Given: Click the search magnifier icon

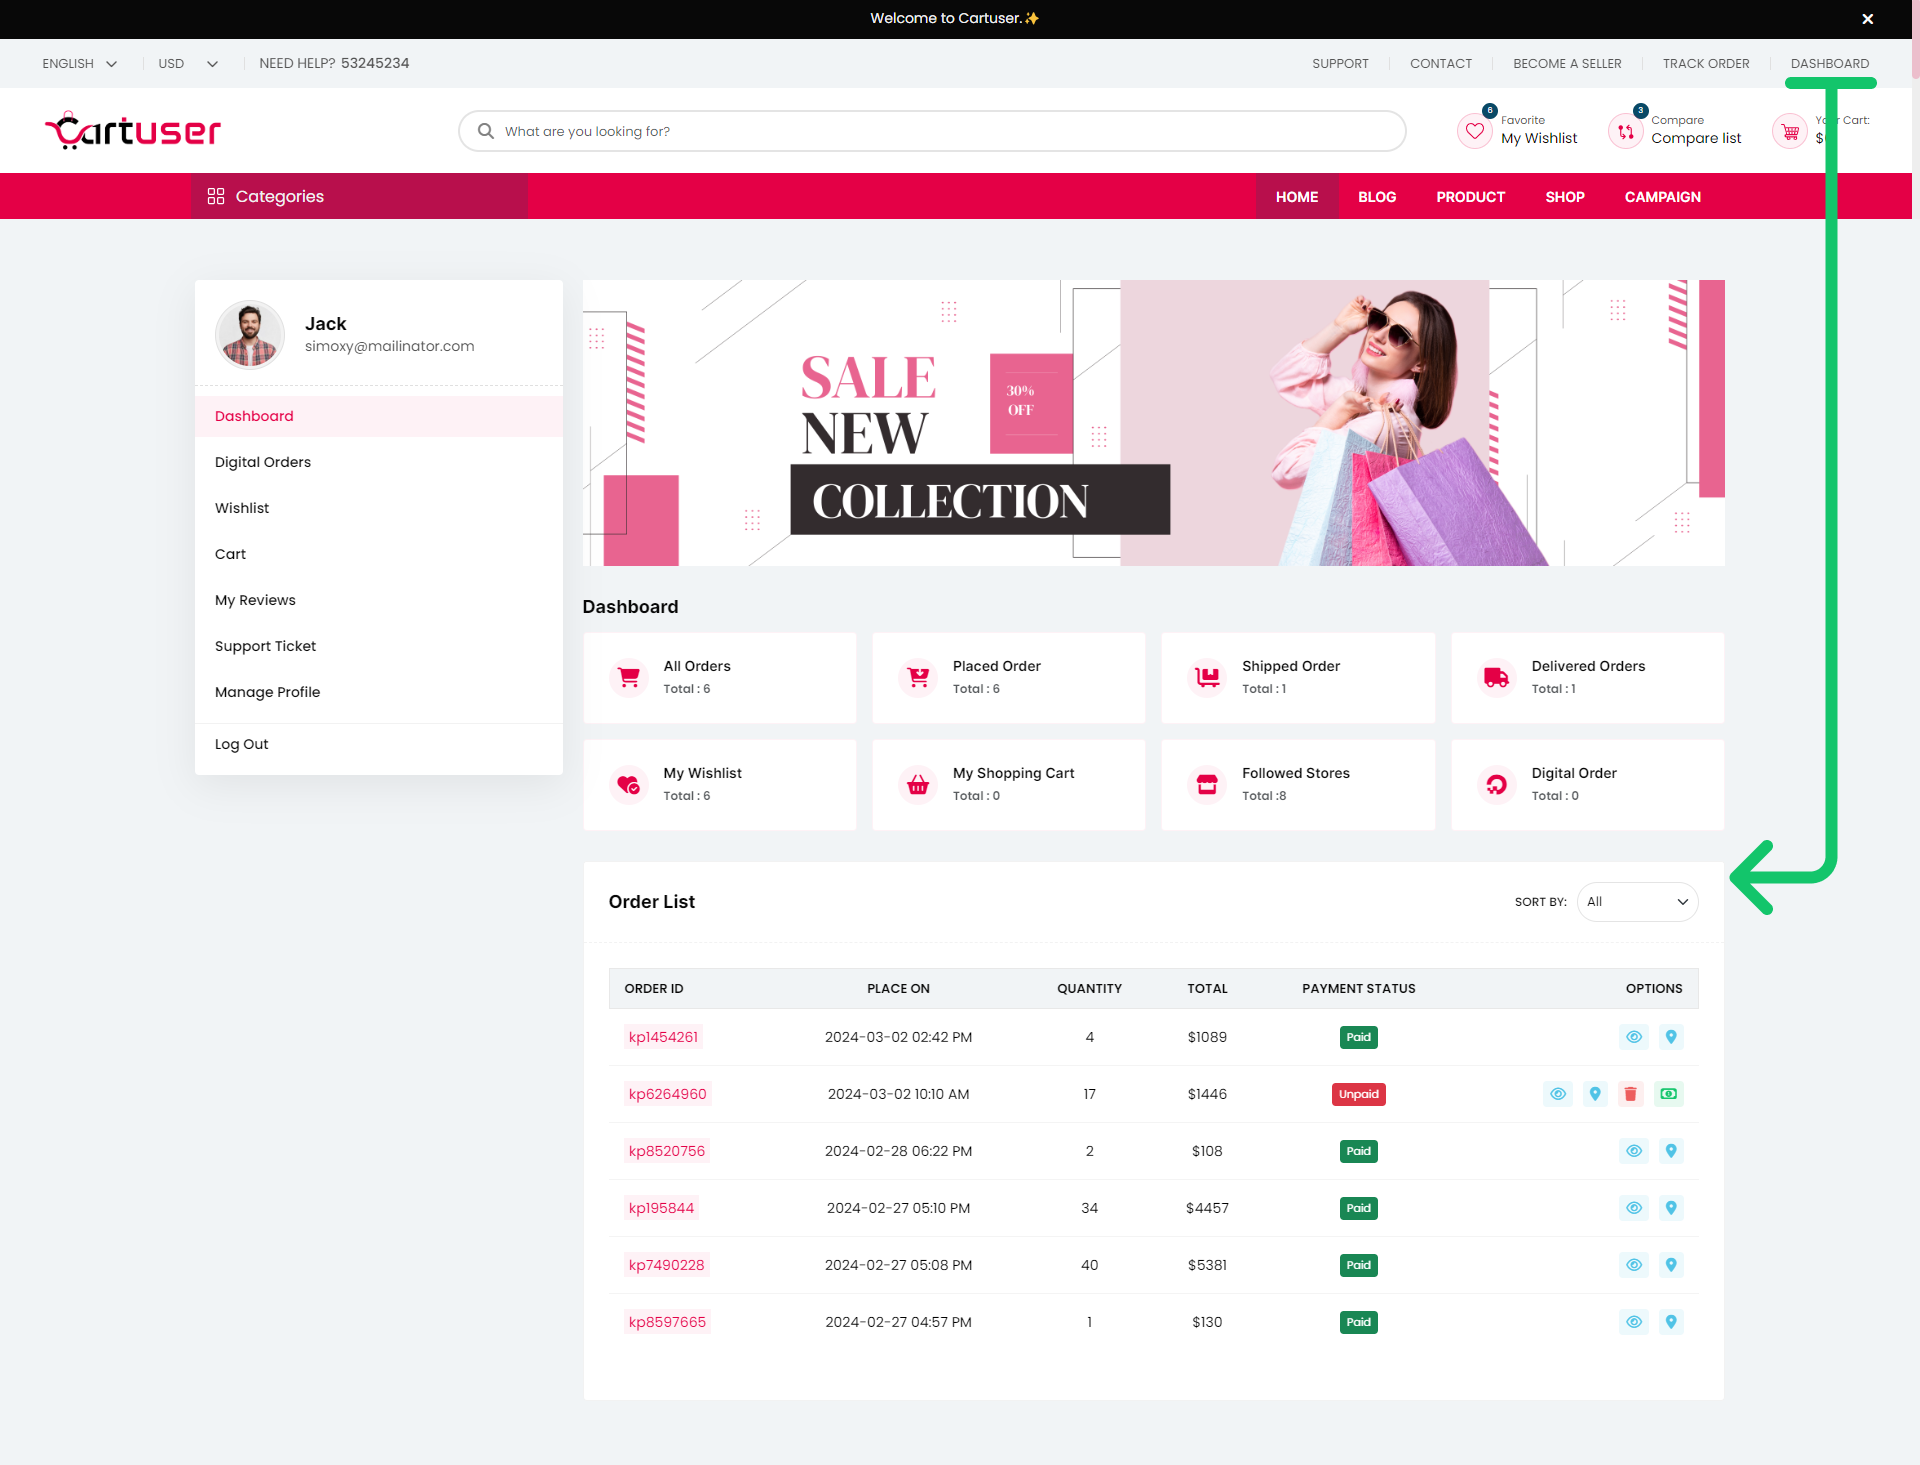Looking at the screenshot, I should (x=486, y=131).
